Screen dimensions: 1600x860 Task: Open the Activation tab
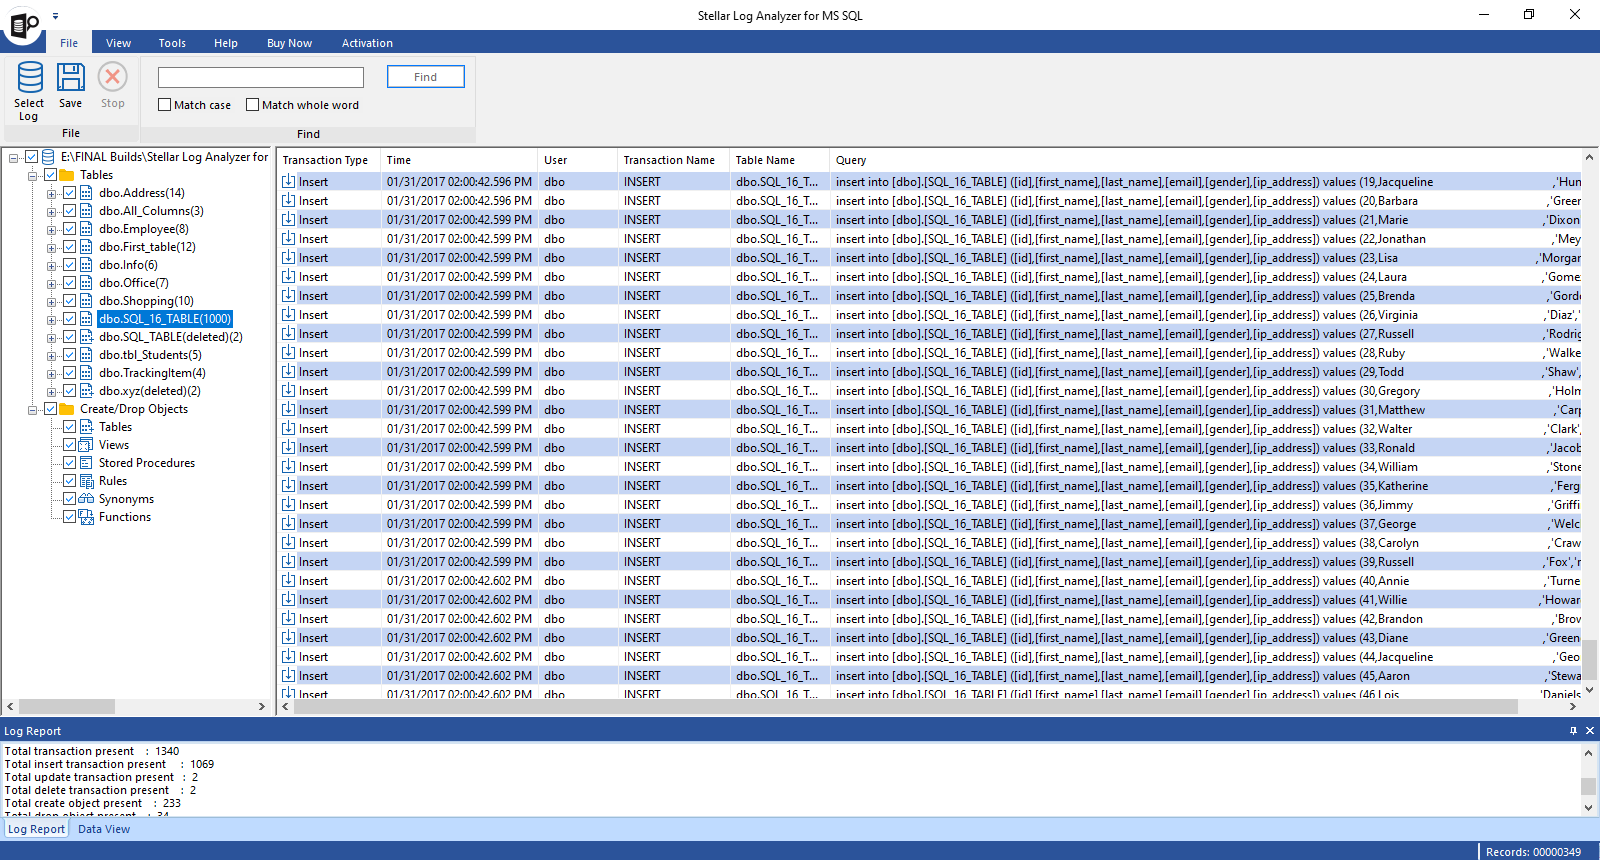pyautogui.click(x=367, y=43)
